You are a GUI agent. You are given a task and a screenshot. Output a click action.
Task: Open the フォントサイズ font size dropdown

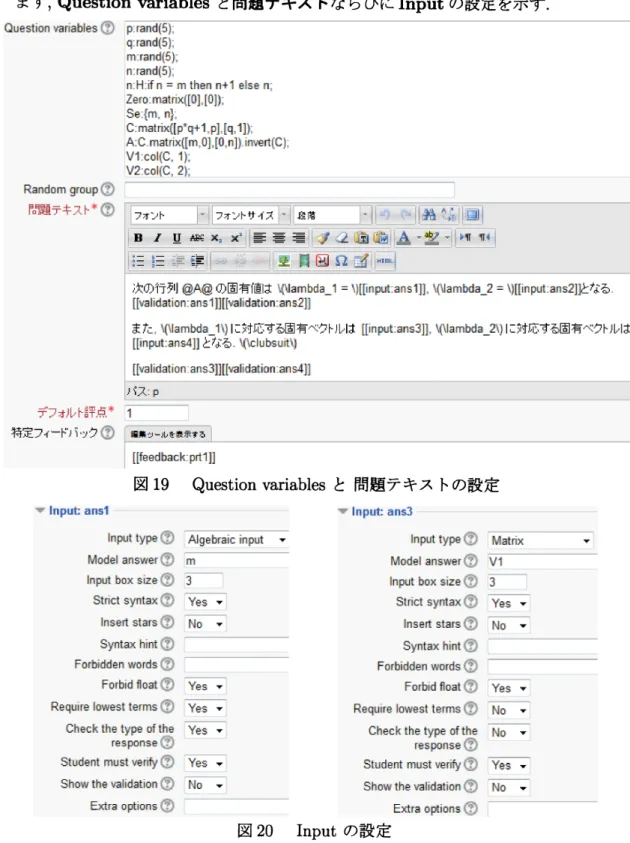[x=250, y=215]
